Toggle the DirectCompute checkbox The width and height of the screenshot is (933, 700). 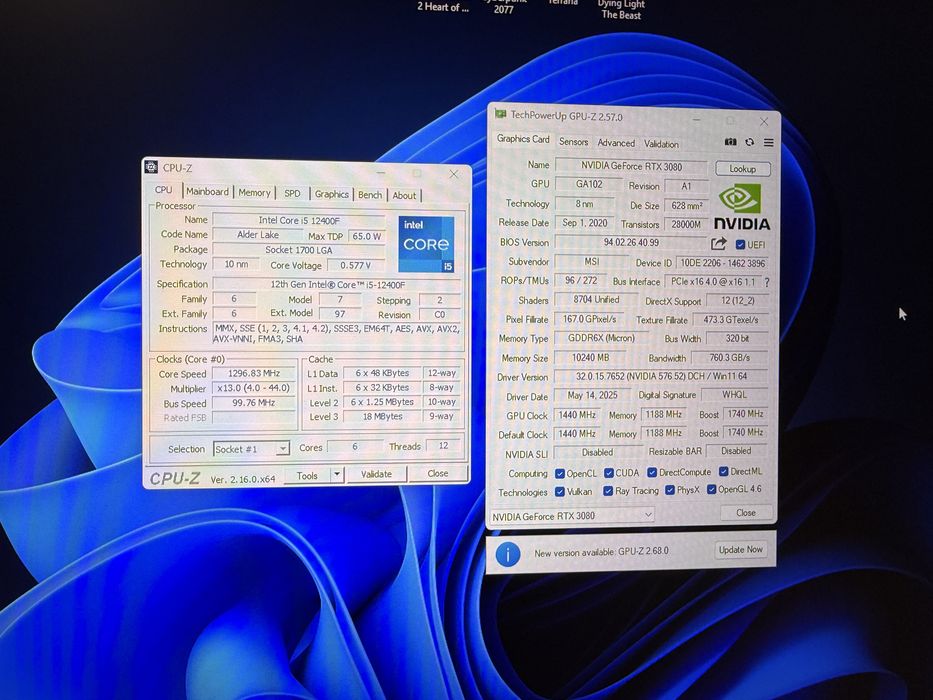tap(652, 472)
